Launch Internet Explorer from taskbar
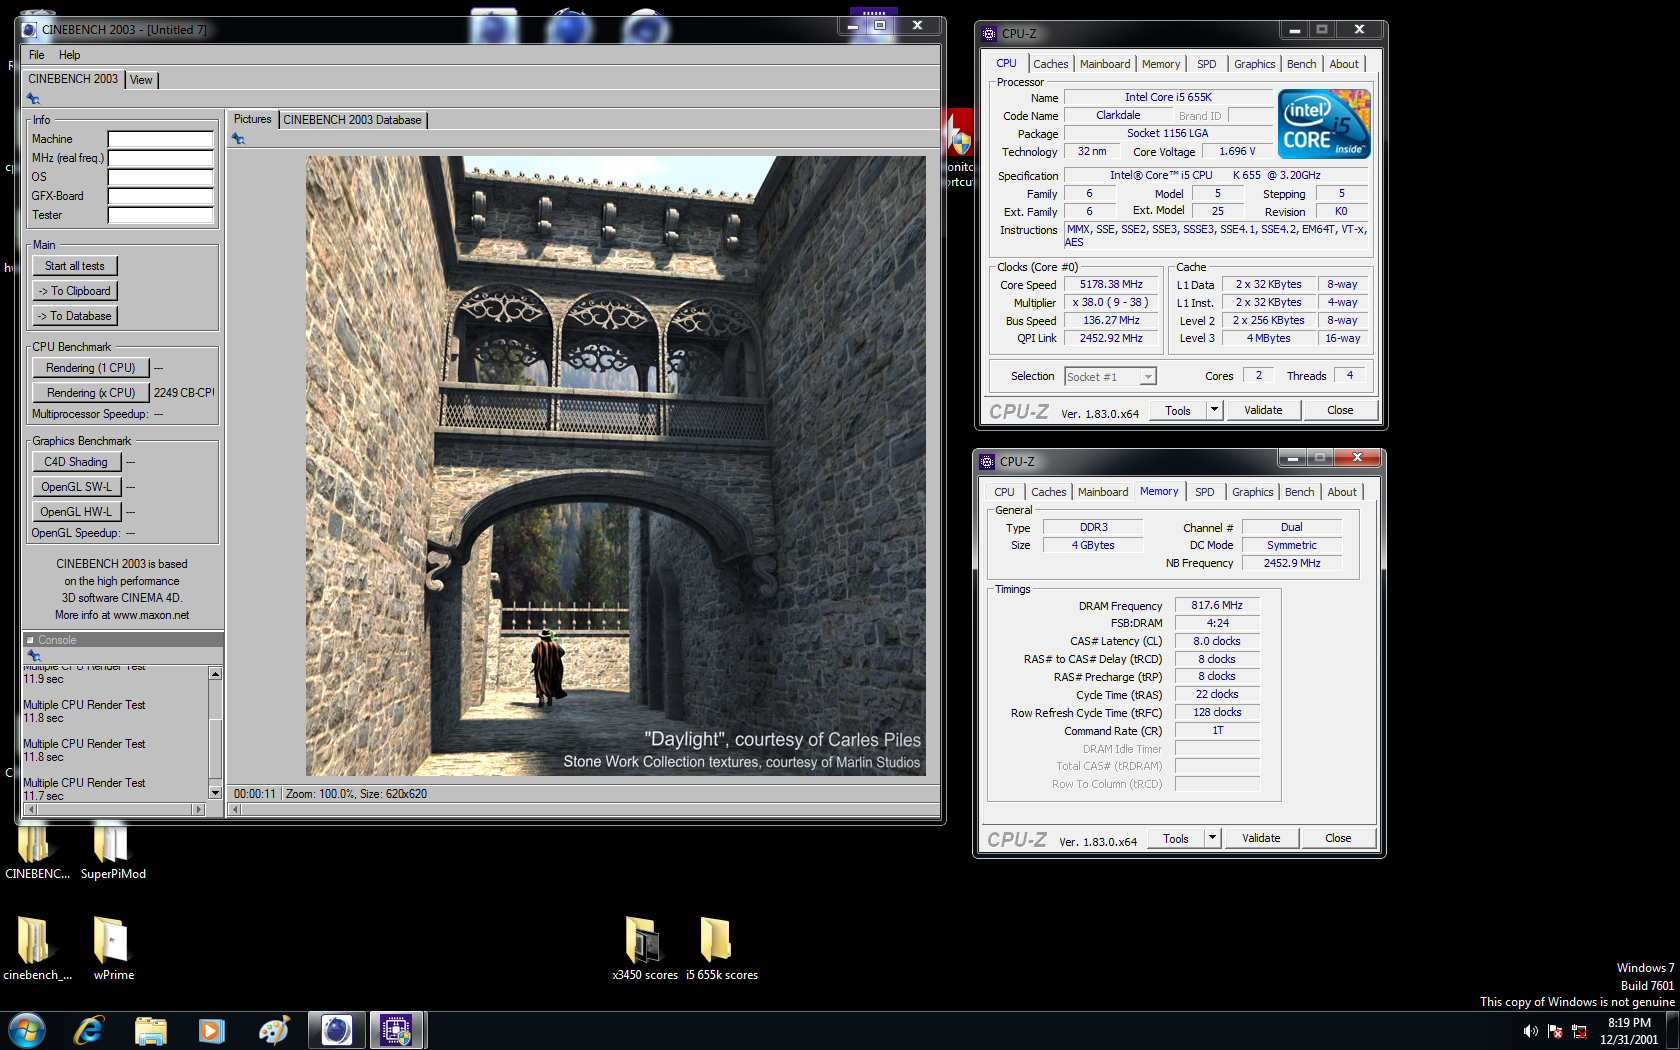Screen dimensions: 1680x1050 (x=89, y=1030)
